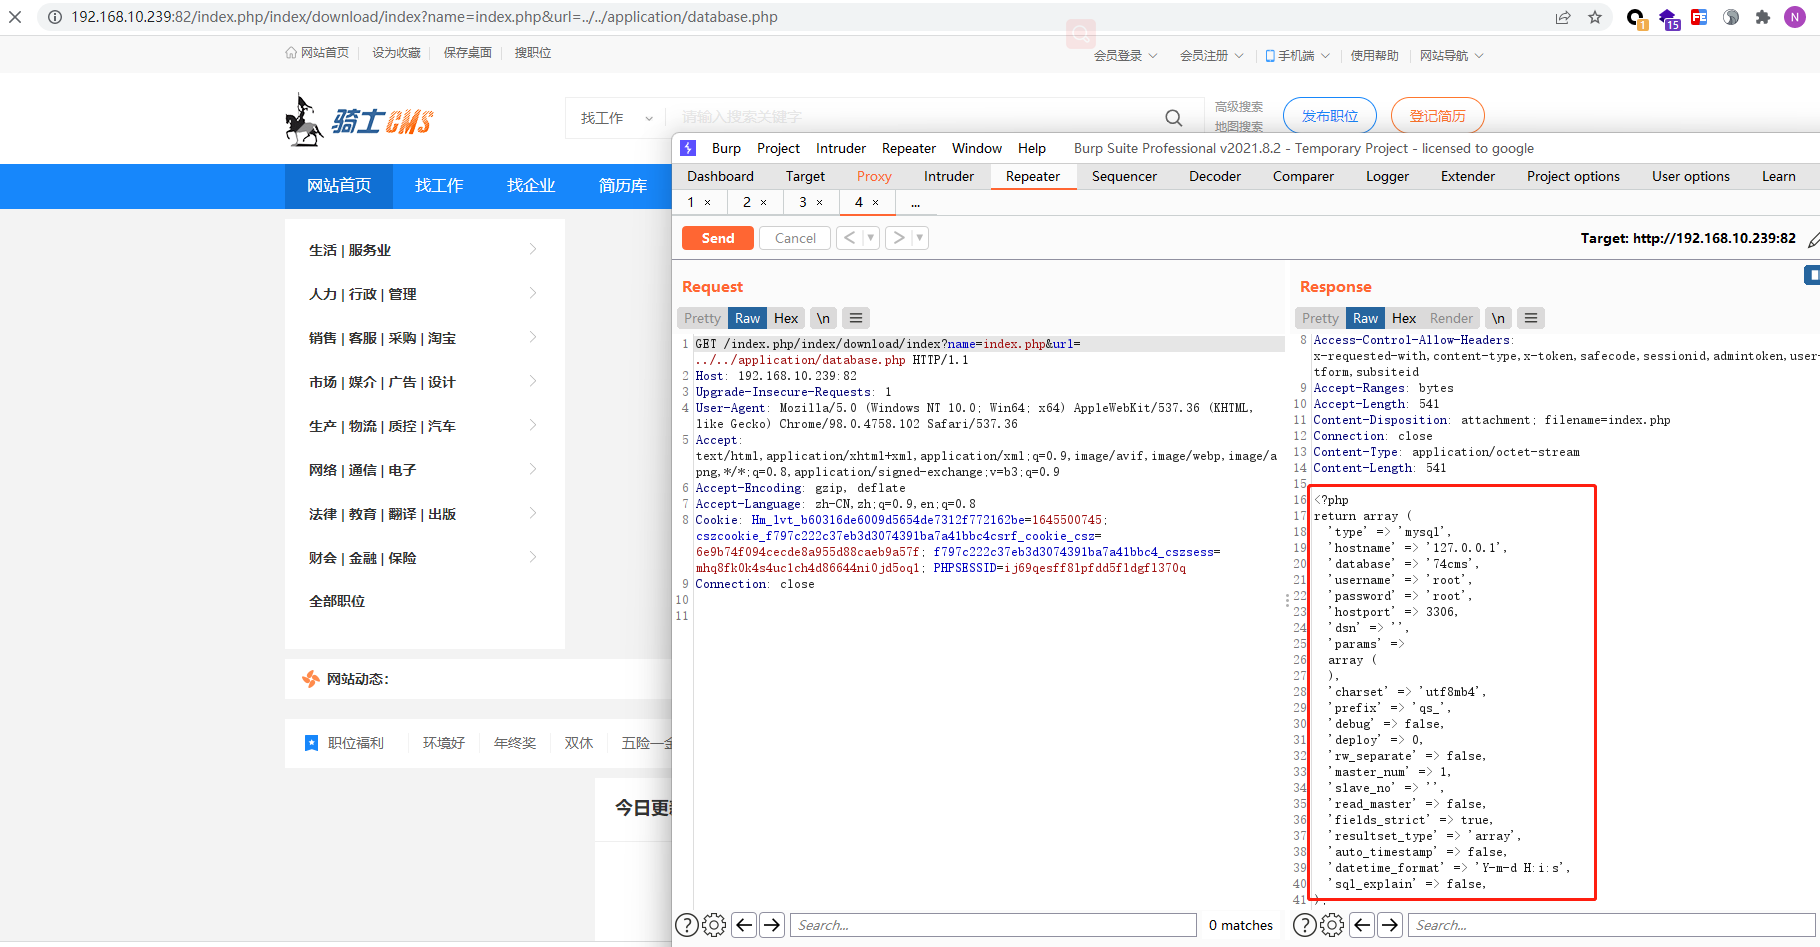The width and height of the screenshot is (1820, 947).
Task: Go to next search match with right arrow
Action: pos(772,925)
